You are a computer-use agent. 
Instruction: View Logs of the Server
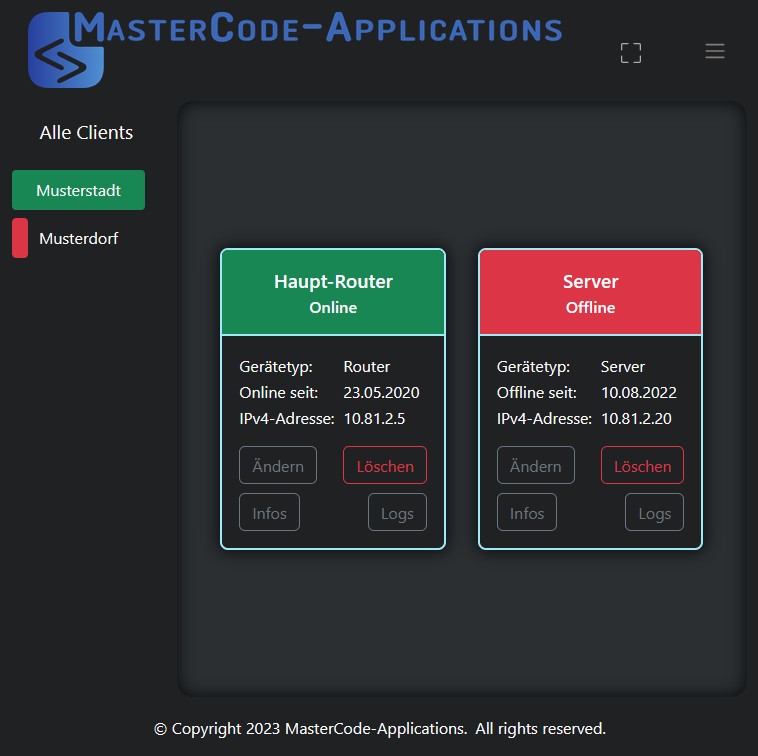click(654, 513)
